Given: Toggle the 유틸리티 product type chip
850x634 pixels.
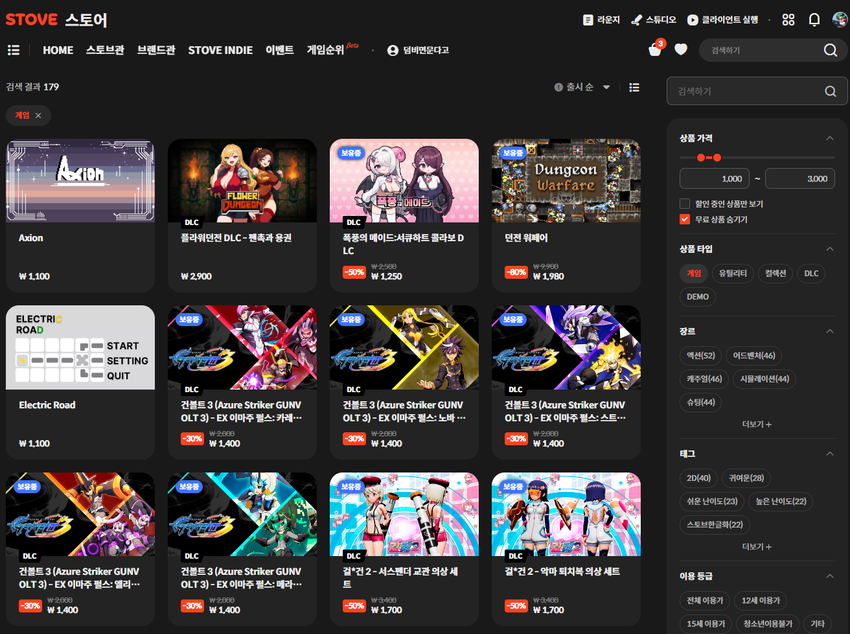Looking at the screenshot, I should coord(733,273).
